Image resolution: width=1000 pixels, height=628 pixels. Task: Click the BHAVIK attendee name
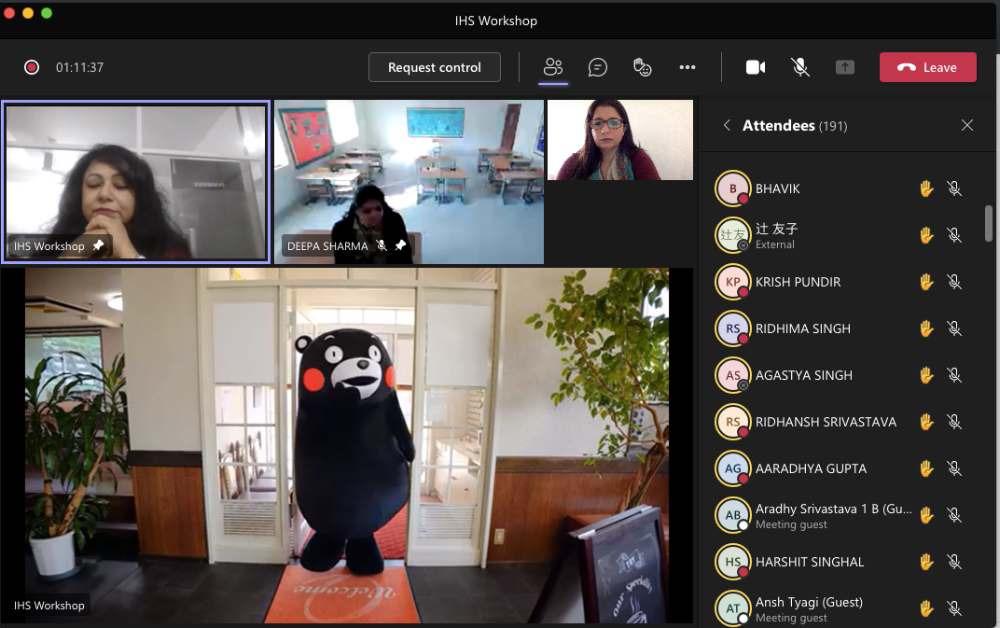point(777,189)
